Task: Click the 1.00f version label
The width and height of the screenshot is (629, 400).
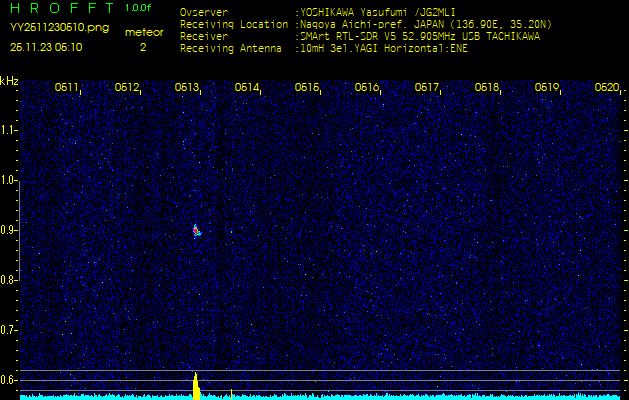Action: point(139,8)
